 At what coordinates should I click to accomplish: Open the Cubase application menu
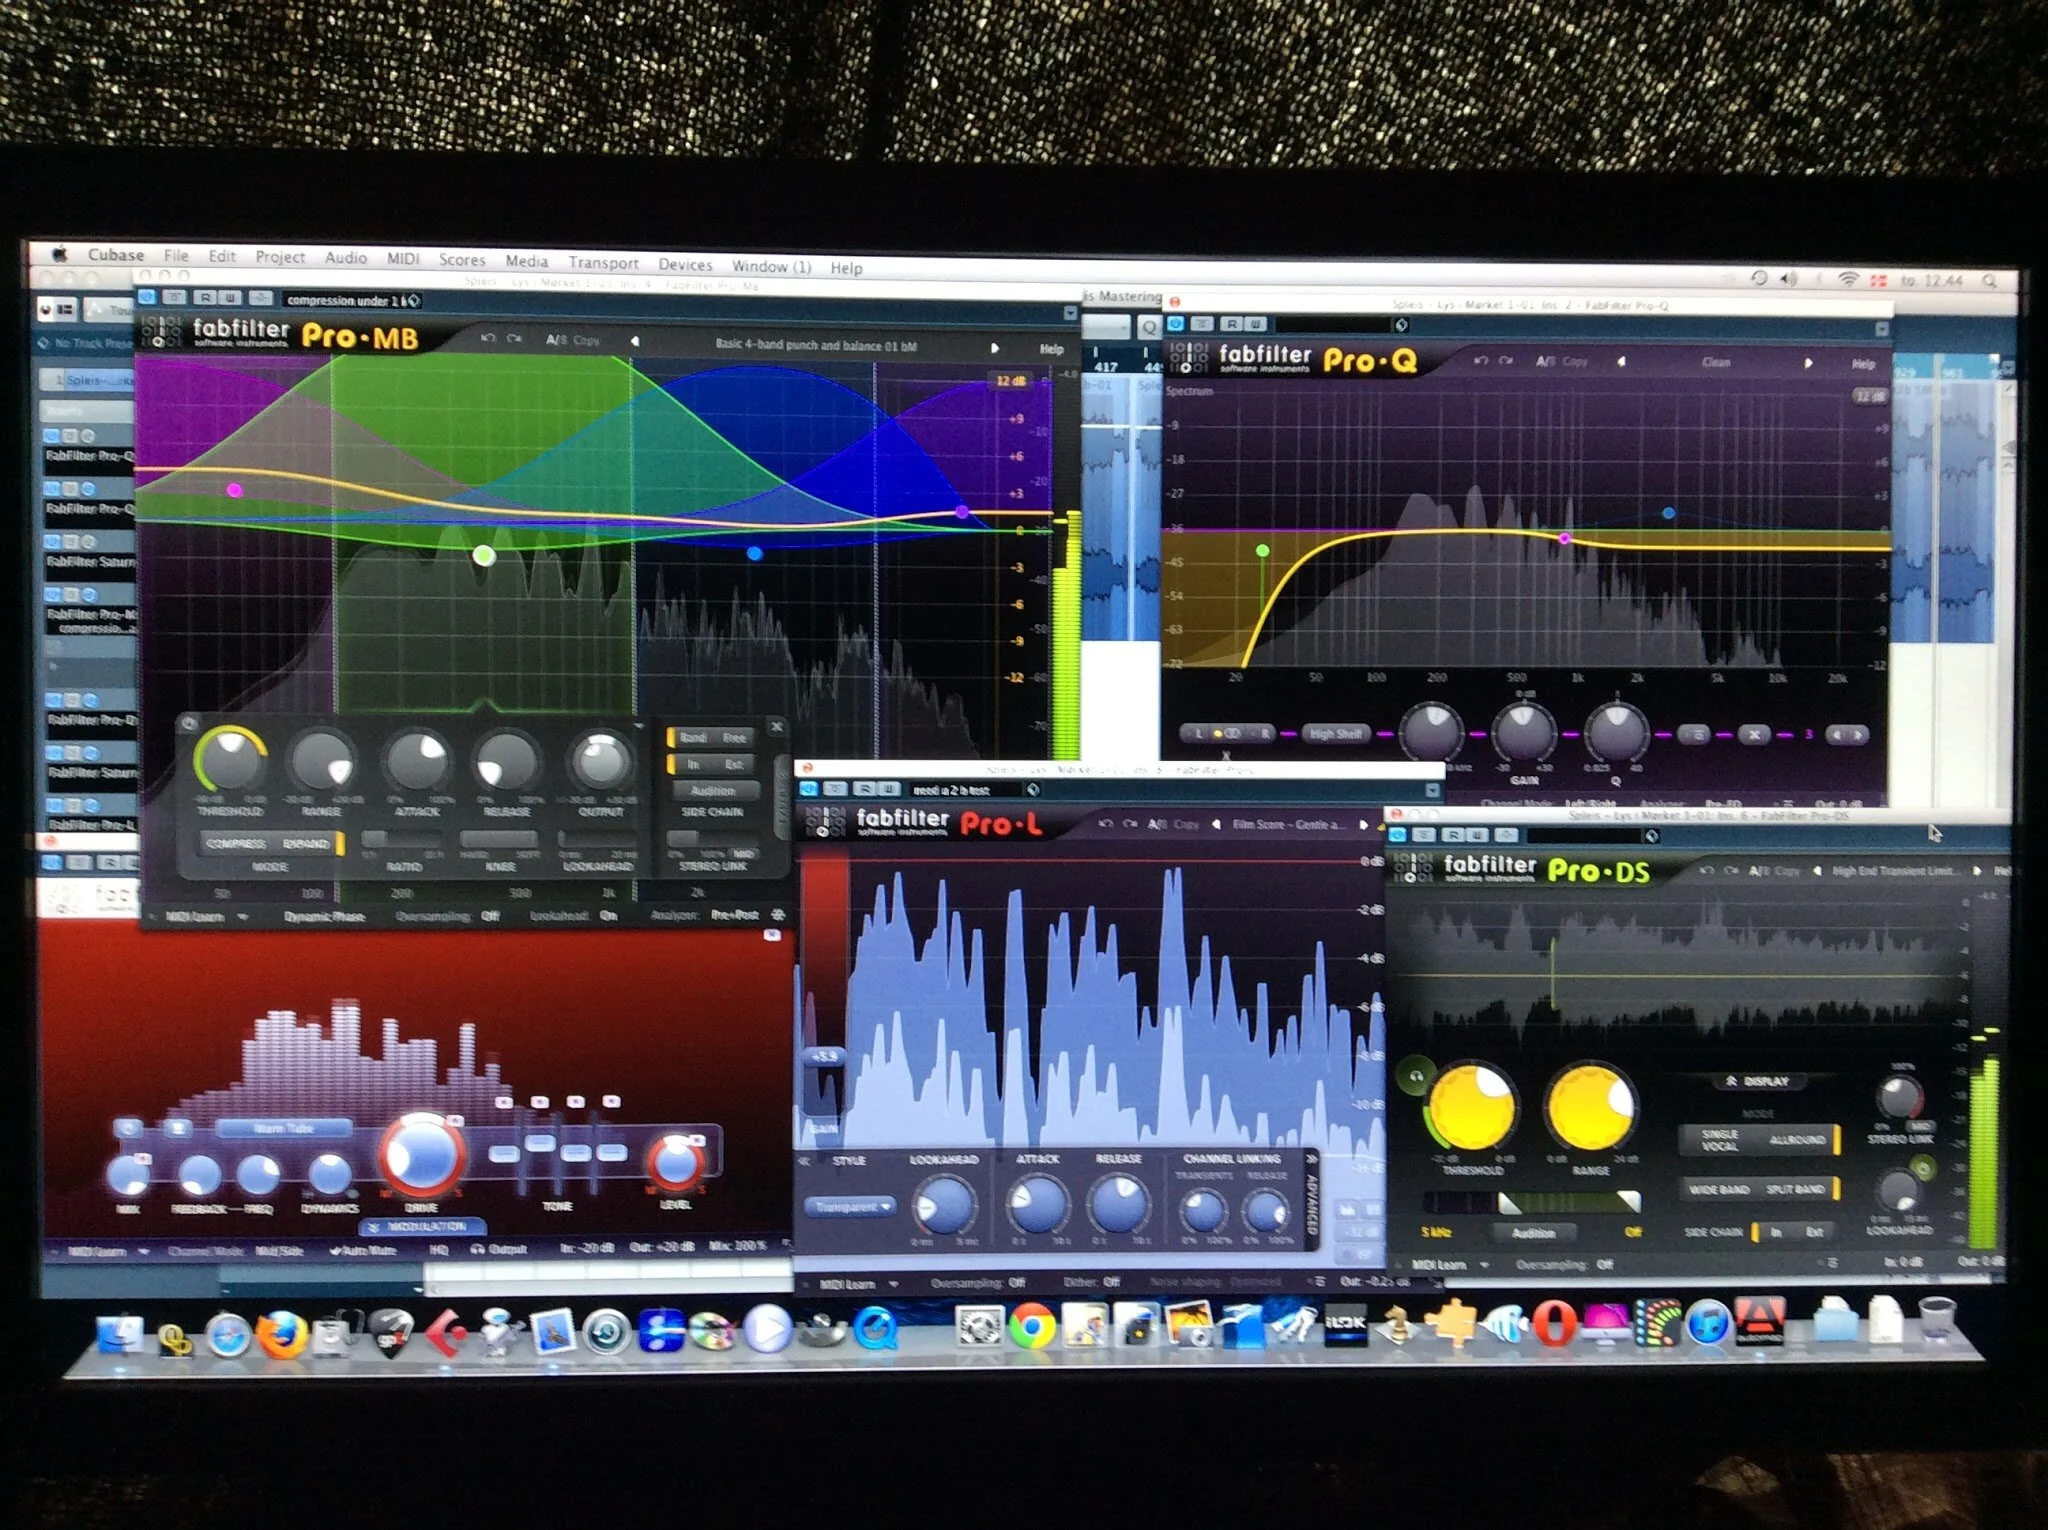tap(116, 254)
